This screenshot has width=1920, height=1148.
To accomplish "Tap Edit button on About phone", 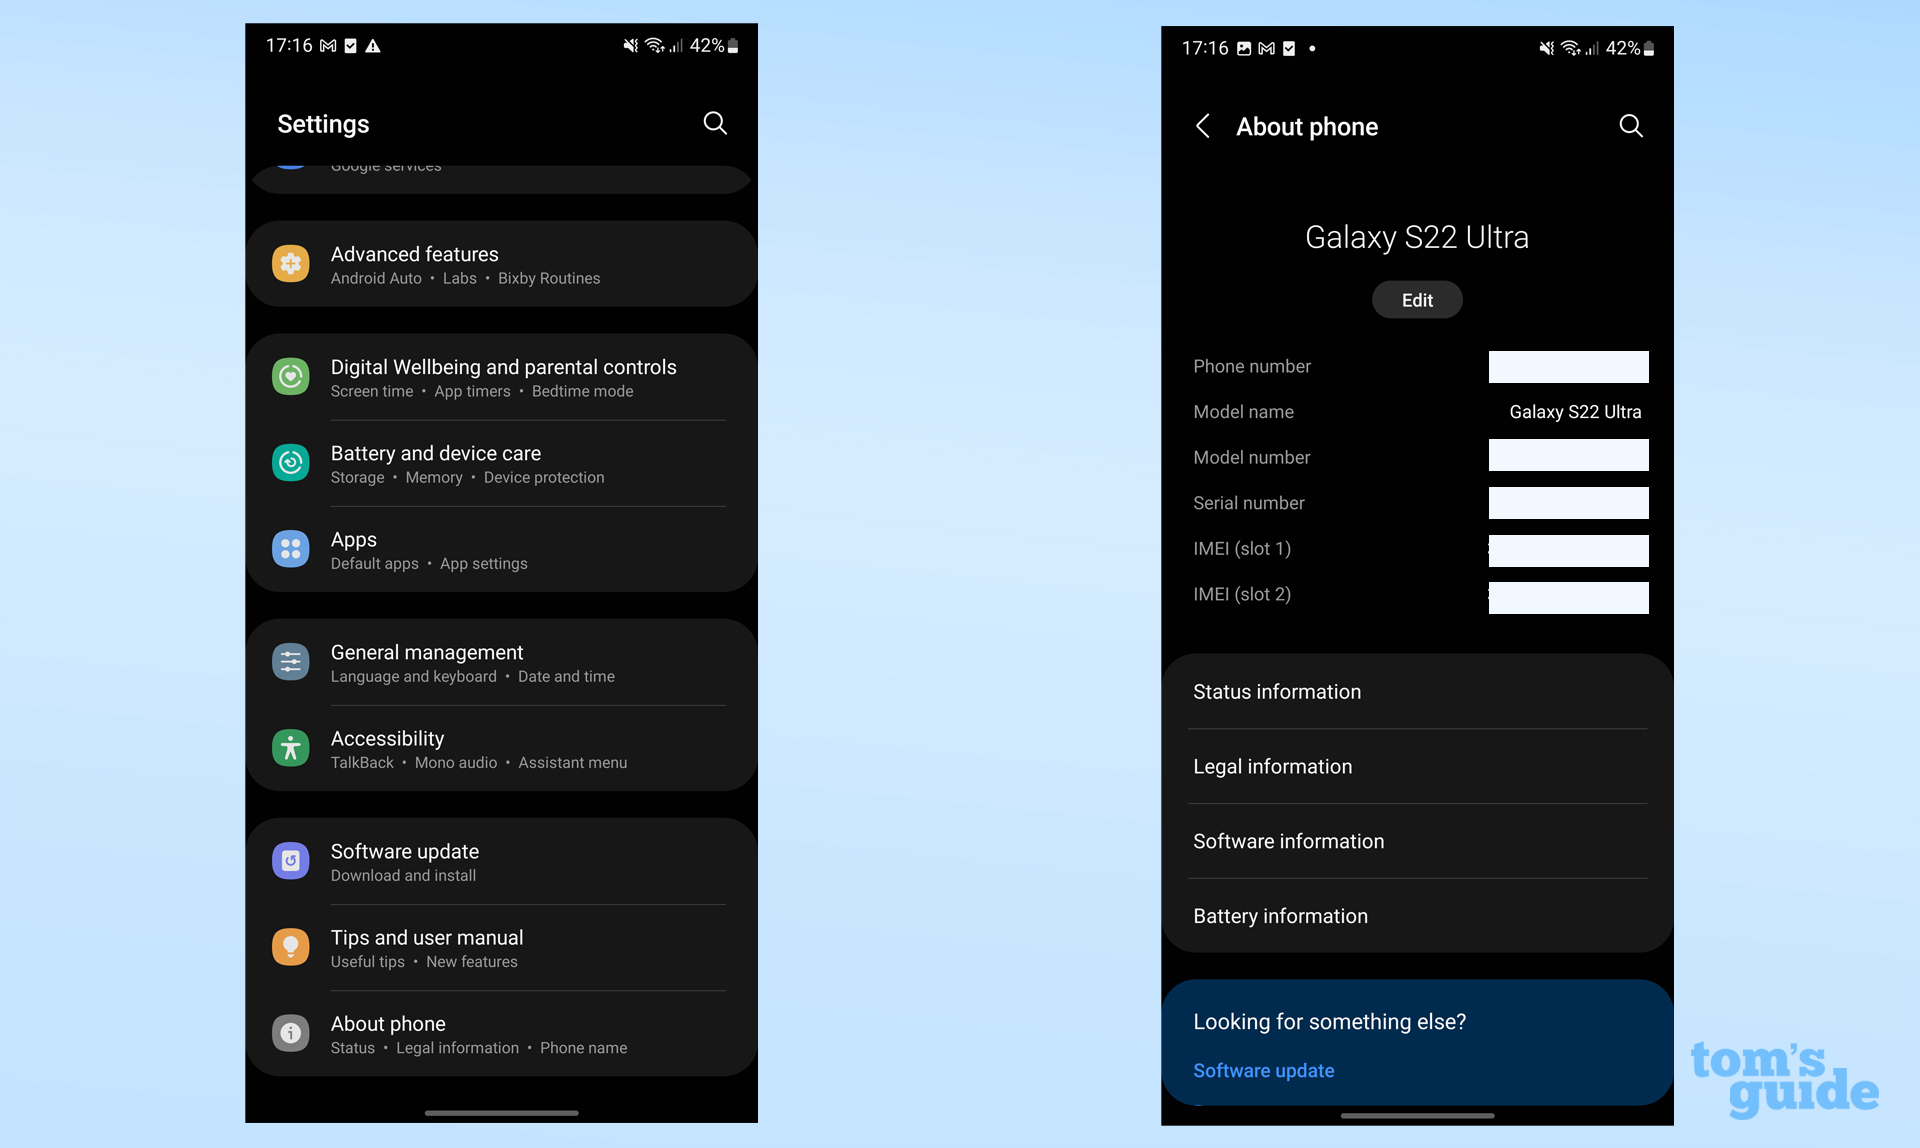I will 1416,299.
